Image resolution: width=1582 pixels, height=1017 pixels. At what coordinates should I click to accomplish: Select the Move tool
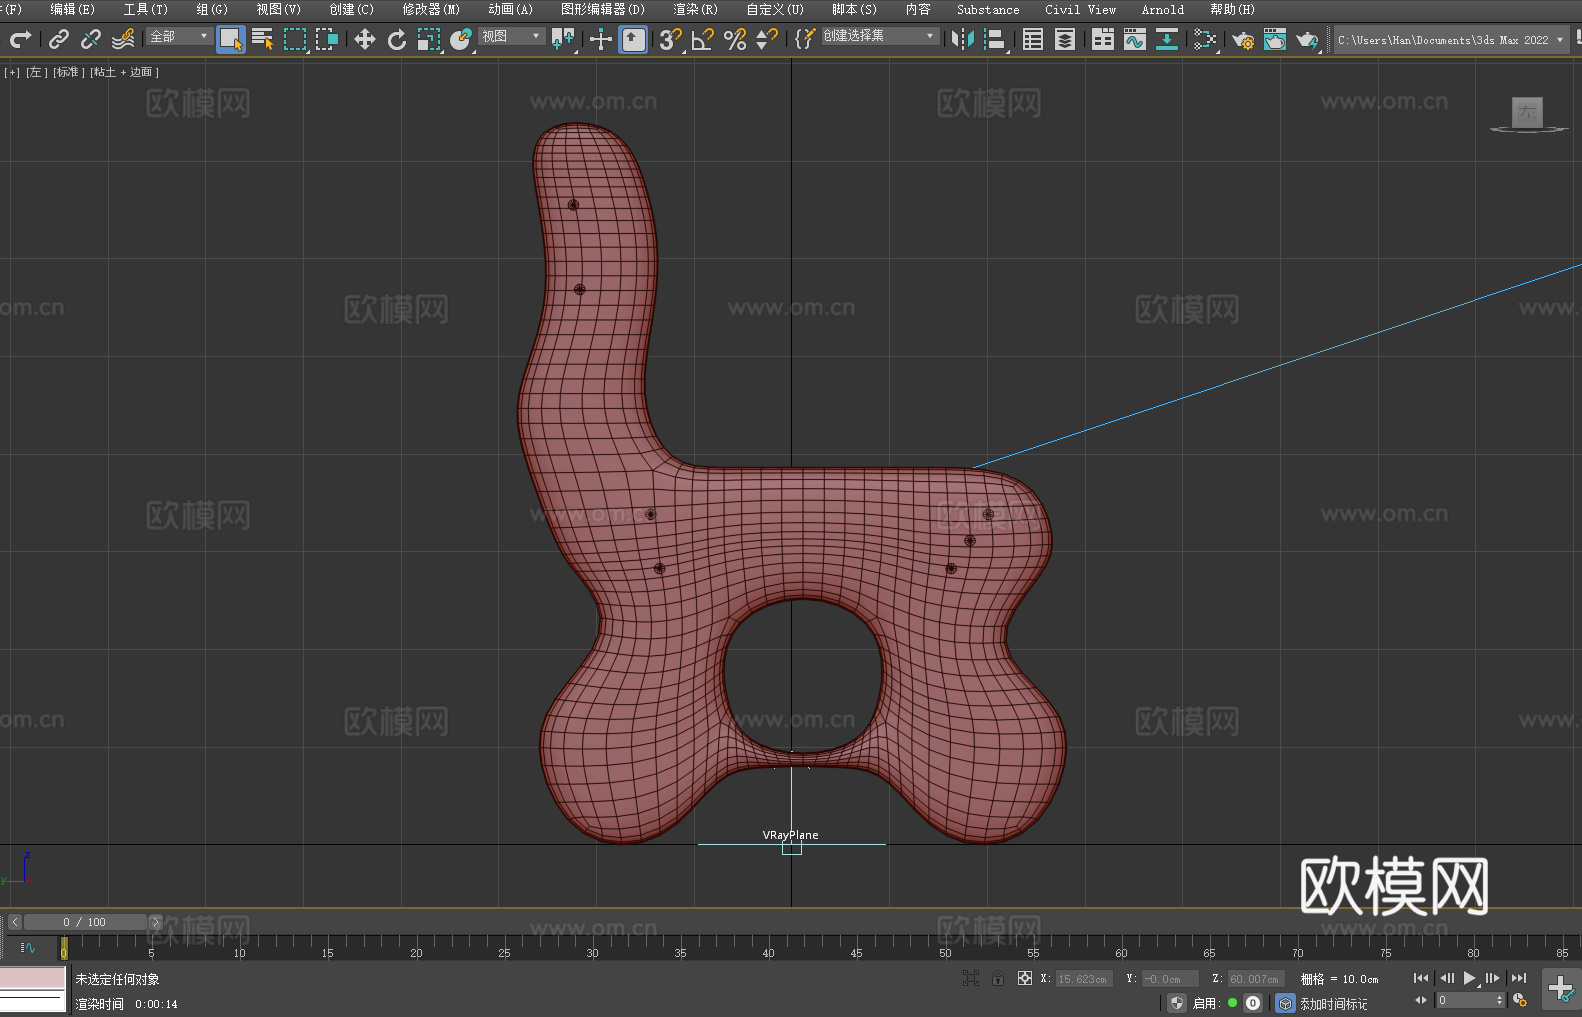coord(365,39)
